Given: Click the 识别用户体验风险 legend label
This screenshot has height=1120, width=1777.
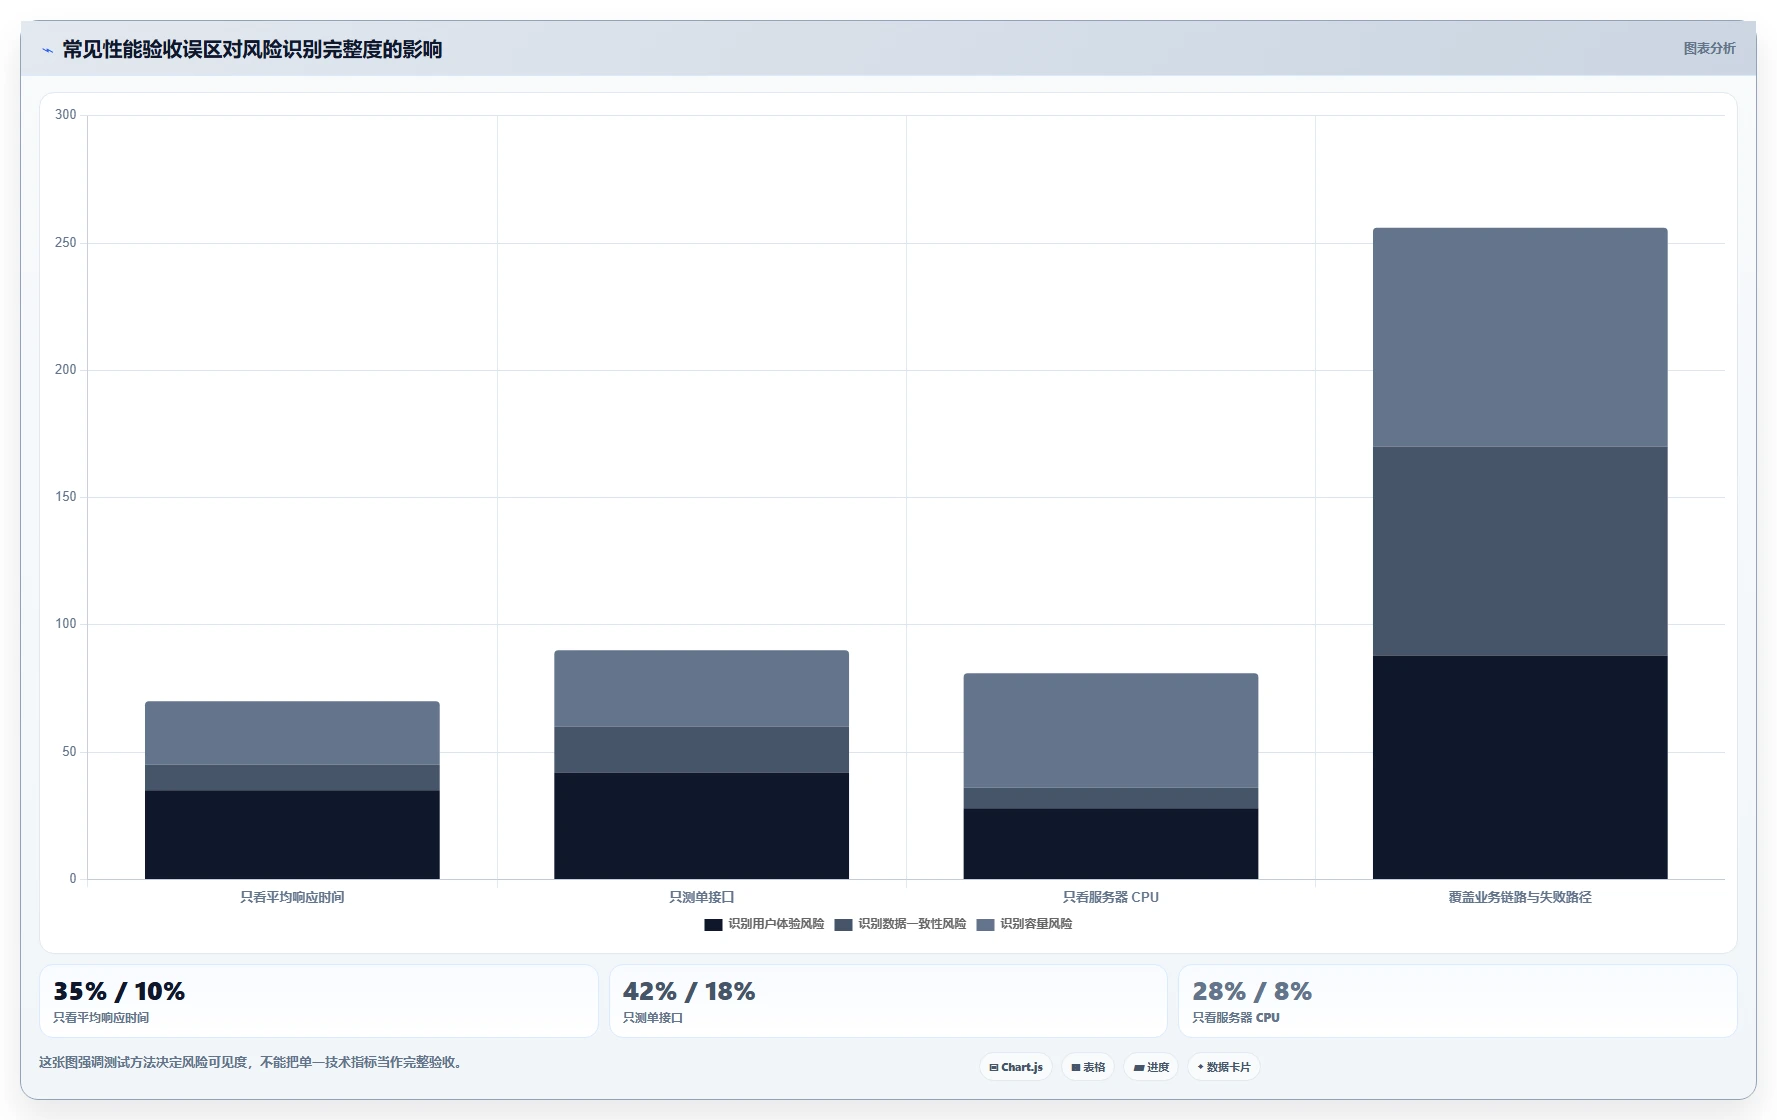Looking at the screenshot, I should 776,924.
